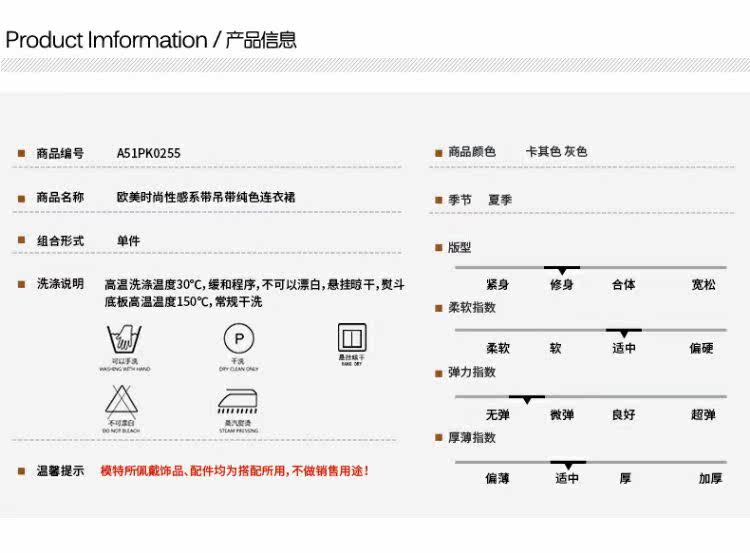
Task: Click the 超弹 elasticity label
Action: (x=703, y=414)
